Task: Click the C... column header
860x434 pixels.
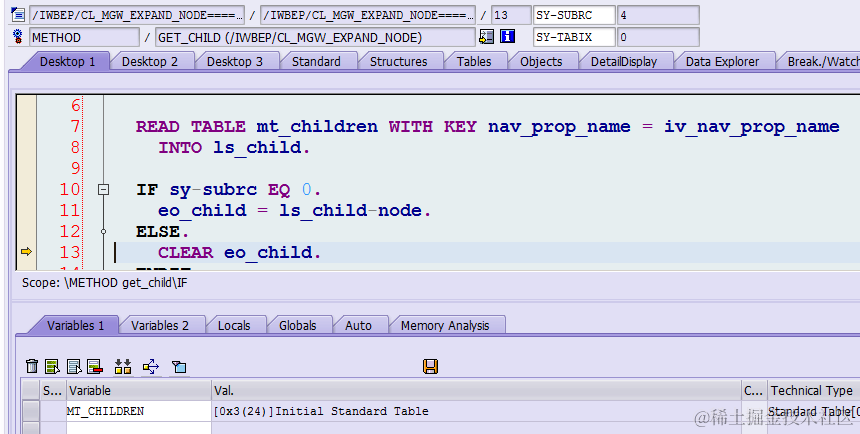Action: pyautogui.click(x=754, y=390)
